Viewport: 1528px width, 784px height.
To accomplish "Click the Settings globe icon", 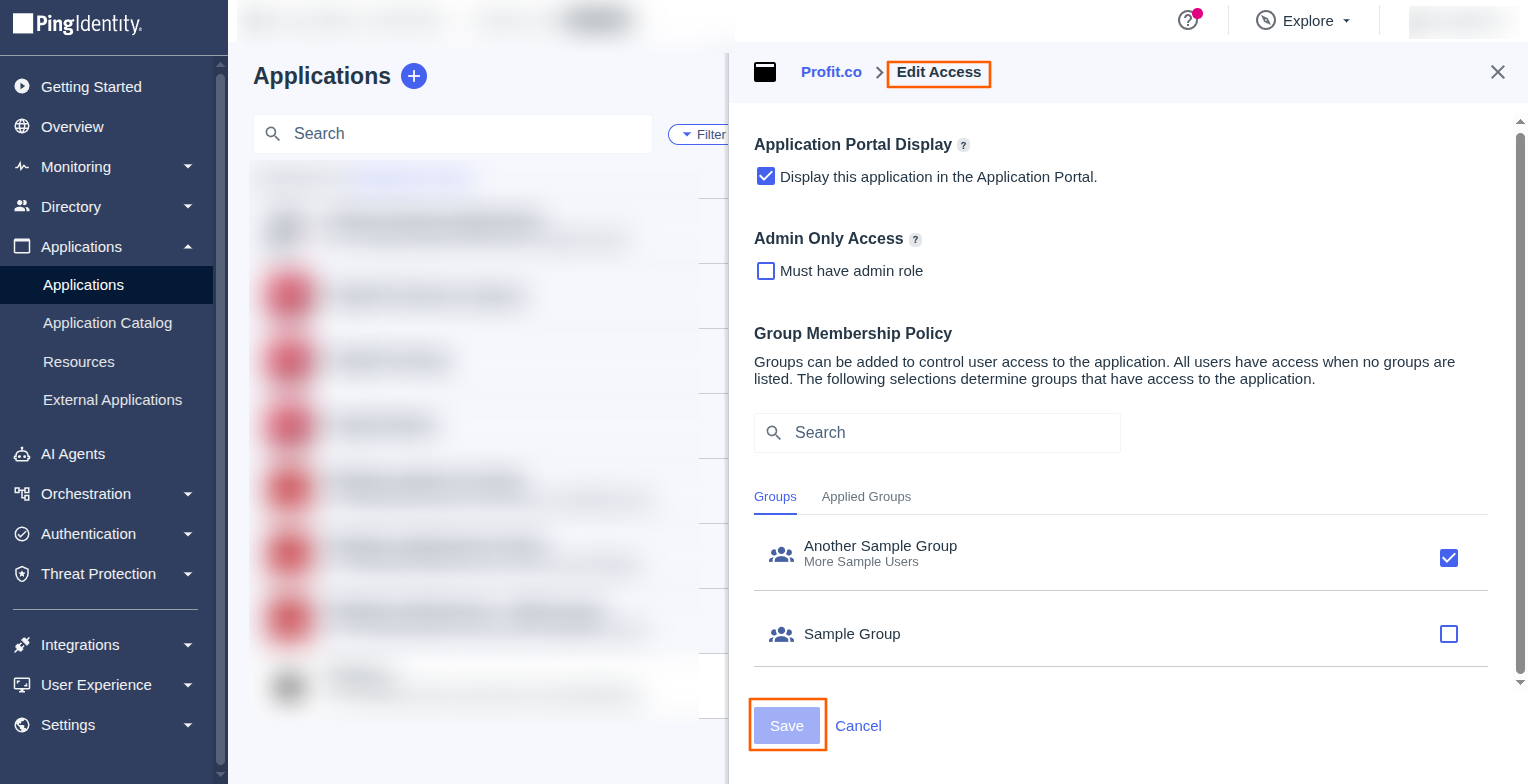I will [22, 725].
